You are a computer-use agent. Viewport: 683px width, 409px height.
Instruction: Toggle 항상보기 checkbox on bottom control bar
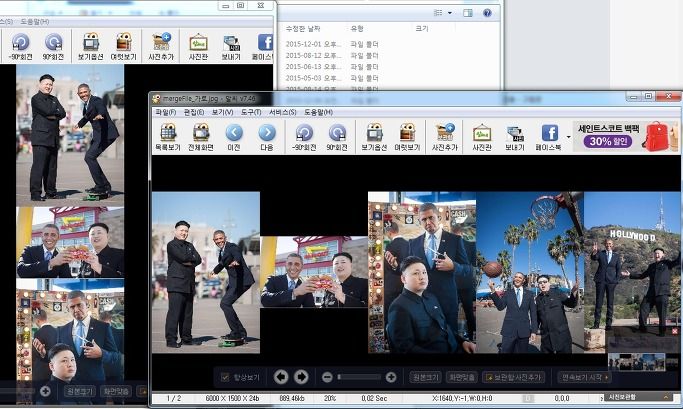coord(225,377)
